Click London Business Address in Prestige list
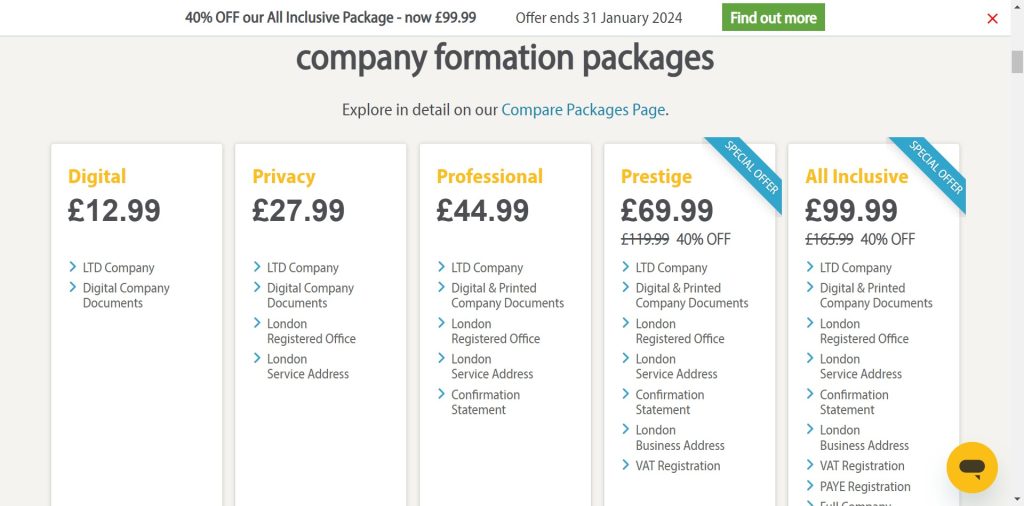Screen dimensions: 1024x506 tap(679, 437)
